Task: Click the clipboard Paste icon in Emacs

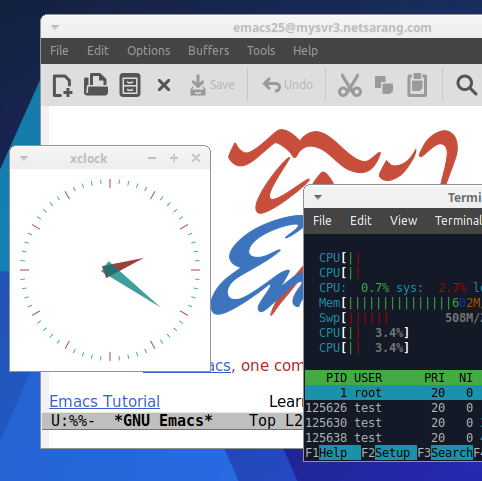Action: (x=417, y=85)
